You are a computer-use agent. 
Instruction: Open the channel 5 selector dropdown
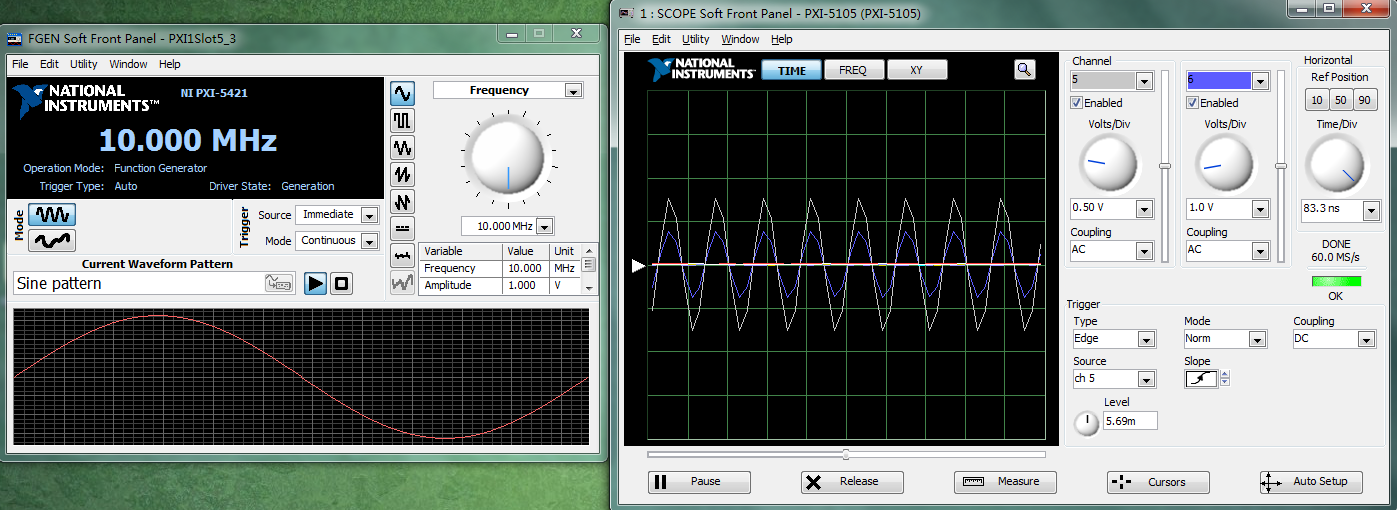(1144, 81)
